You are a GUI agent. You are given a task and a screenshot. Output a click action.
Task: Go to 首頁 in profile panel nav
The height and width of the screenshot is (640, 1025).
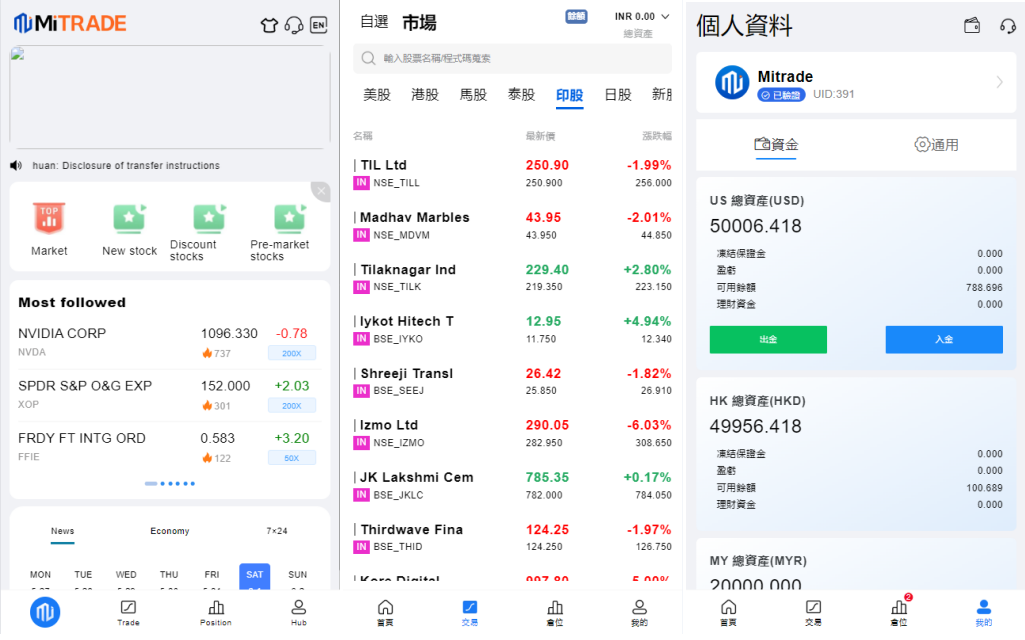(x=728, y=613)
